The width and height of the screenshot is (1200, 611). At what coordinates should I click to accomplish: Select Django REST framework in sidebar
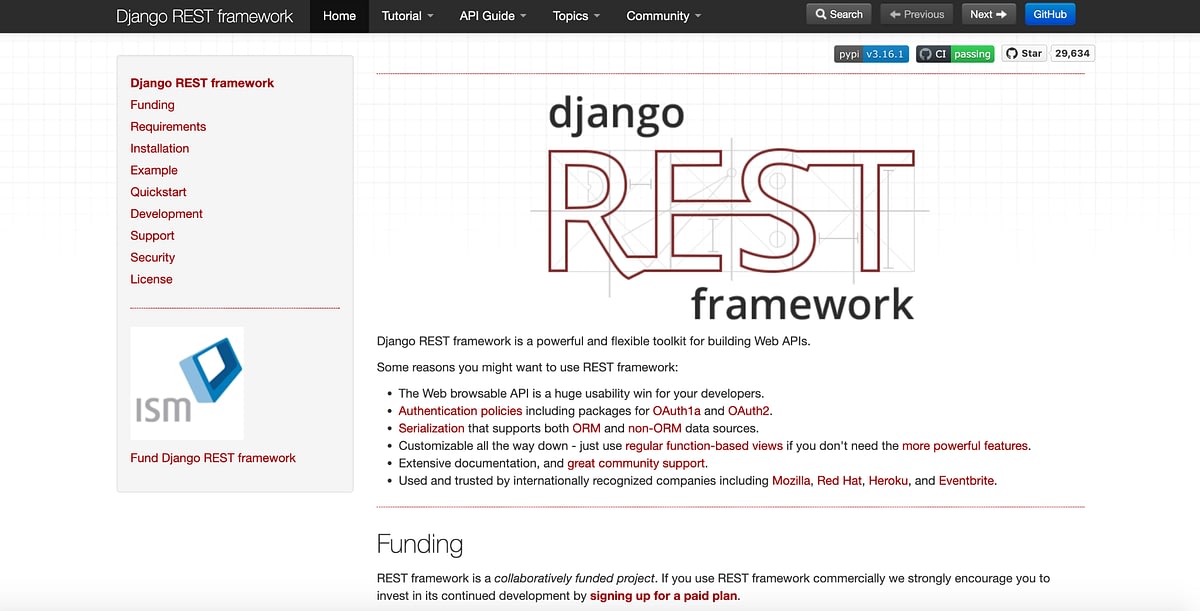point(202,83)
